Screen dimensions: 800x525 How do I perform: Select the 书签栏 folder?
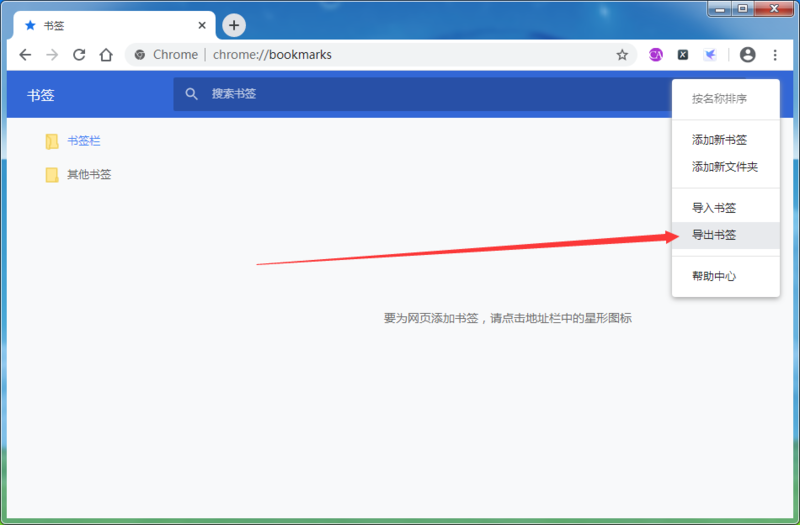(84, 141)
